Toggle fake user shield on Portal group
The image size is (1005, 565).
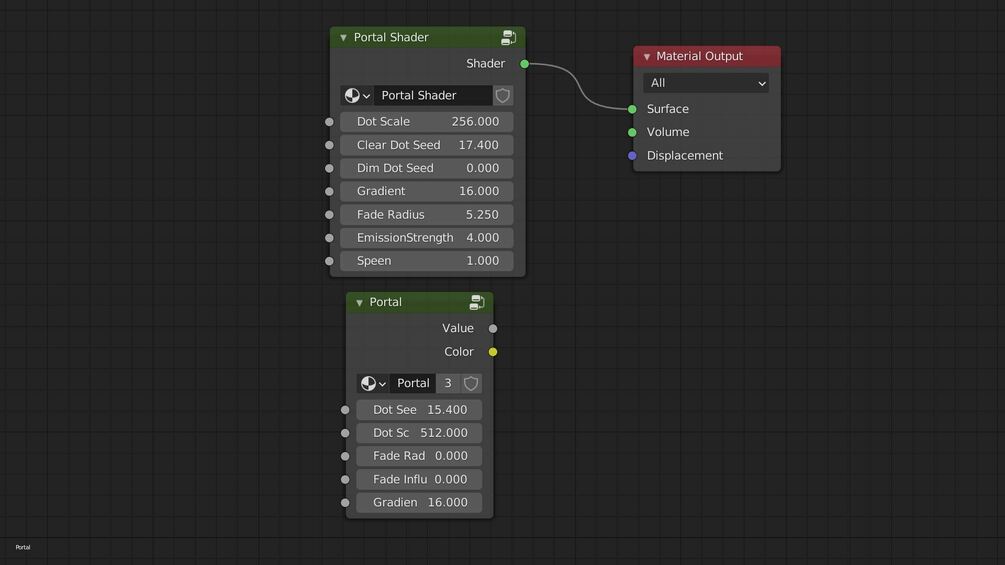click(x=471, y=383)
